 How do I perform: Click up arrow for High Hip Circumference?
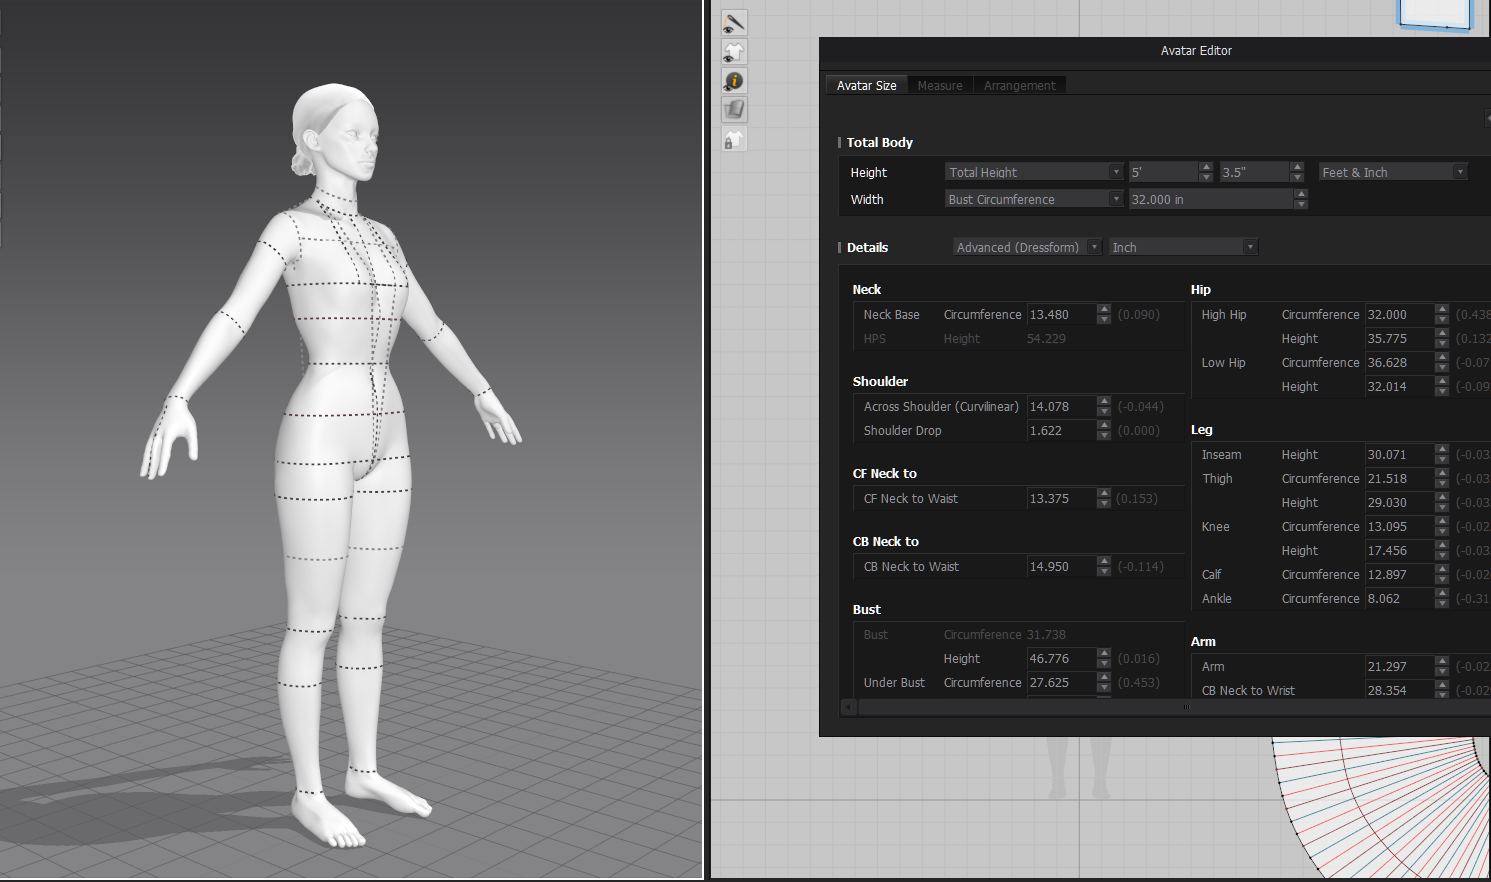(1442, 309)
